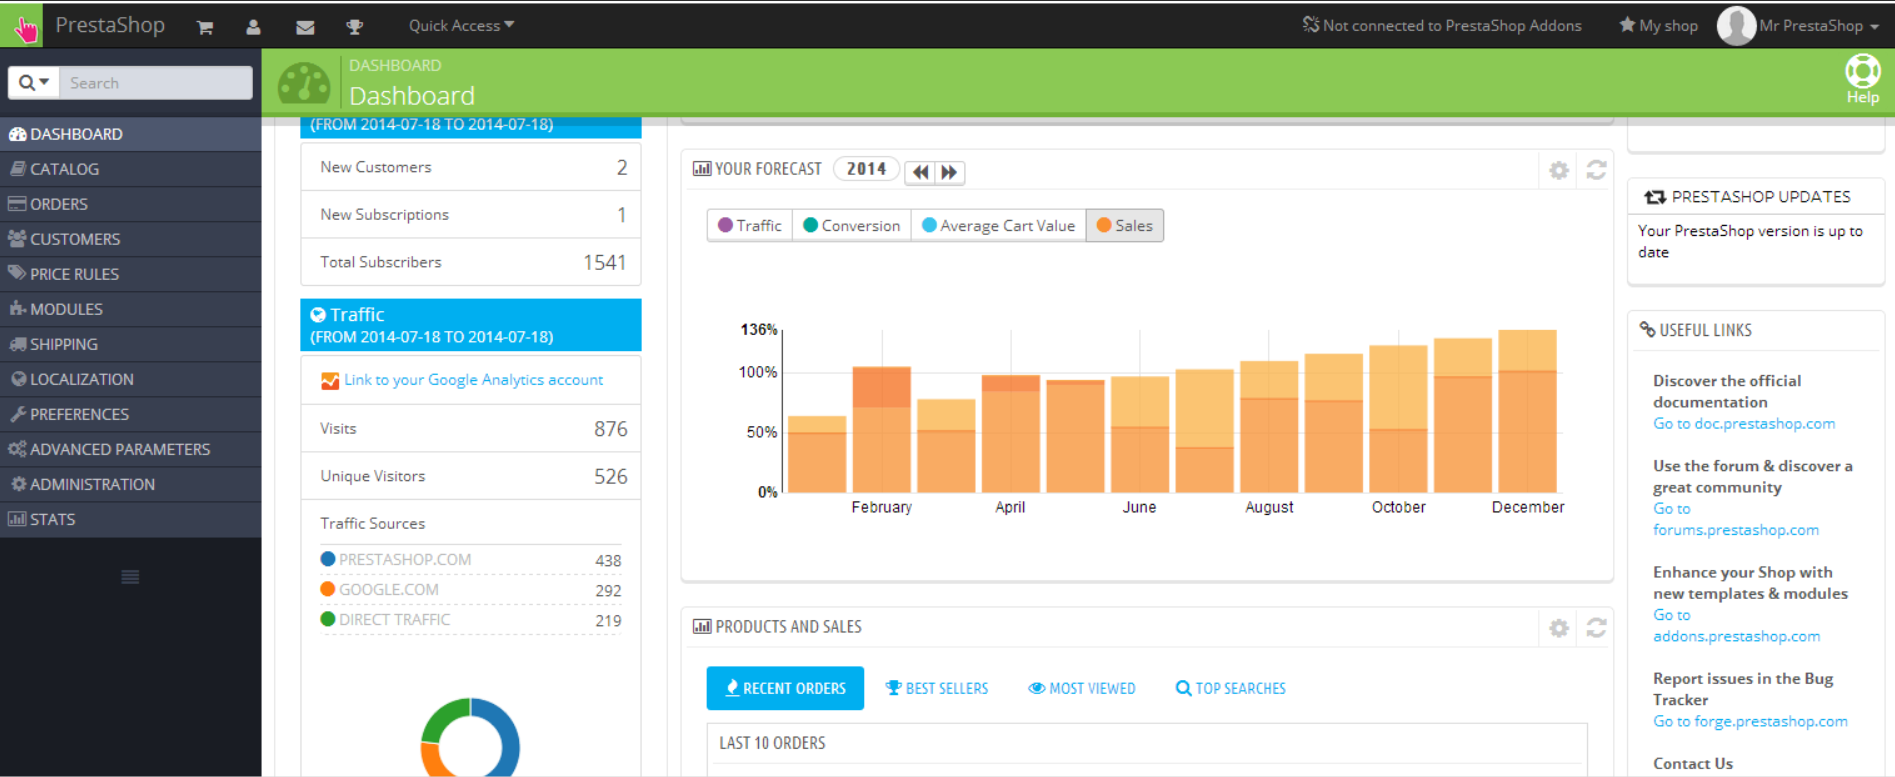The width and height of the screenshot is (1895, 777).
Task: Click the blue PRESTASHOP.COM source dot
Action: 327,559
